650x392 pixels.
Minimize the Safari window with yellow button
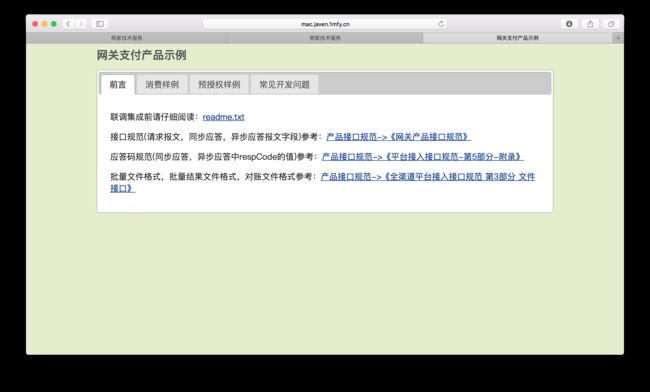[44, 24]
